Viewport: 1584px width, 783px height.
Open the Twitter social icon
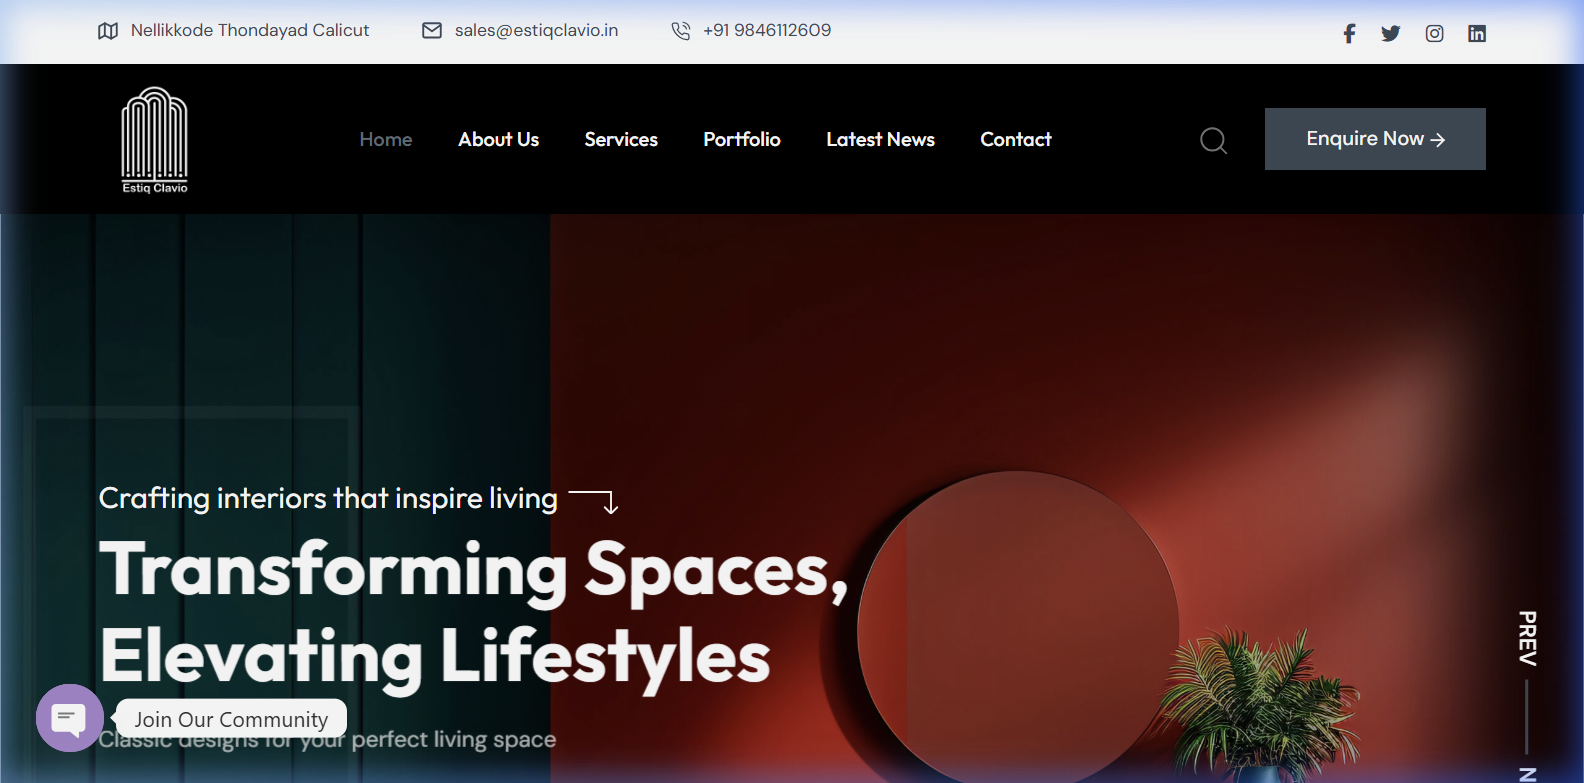click(x=1390, y=34)
